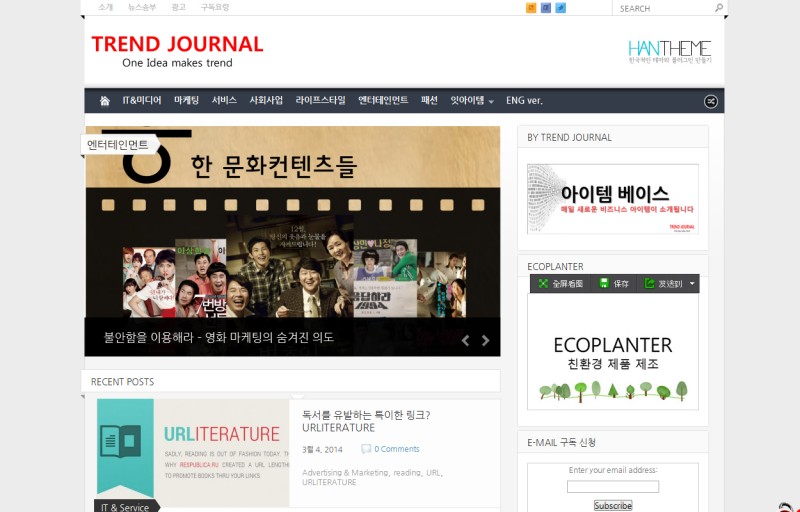Screen dimensions: 800x512
Task: Open the IT&미디어 menu item
Action: (x=141, y=101)
